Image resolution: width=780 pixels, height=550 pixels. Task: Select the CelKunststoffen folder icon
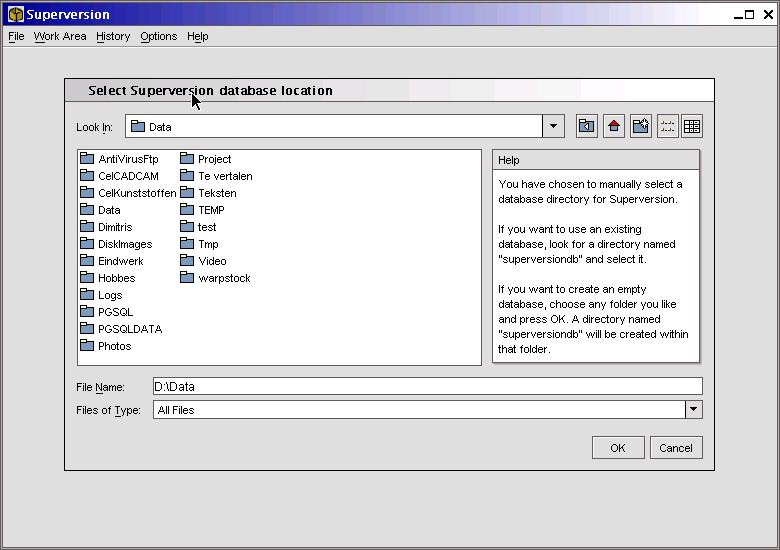pyautogui.click(x=87, y=192)
